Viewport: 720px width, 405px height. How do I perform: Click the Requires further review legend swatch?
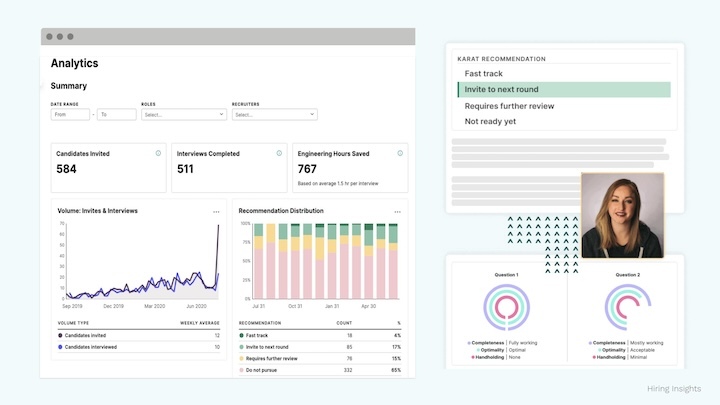[242, 358]
